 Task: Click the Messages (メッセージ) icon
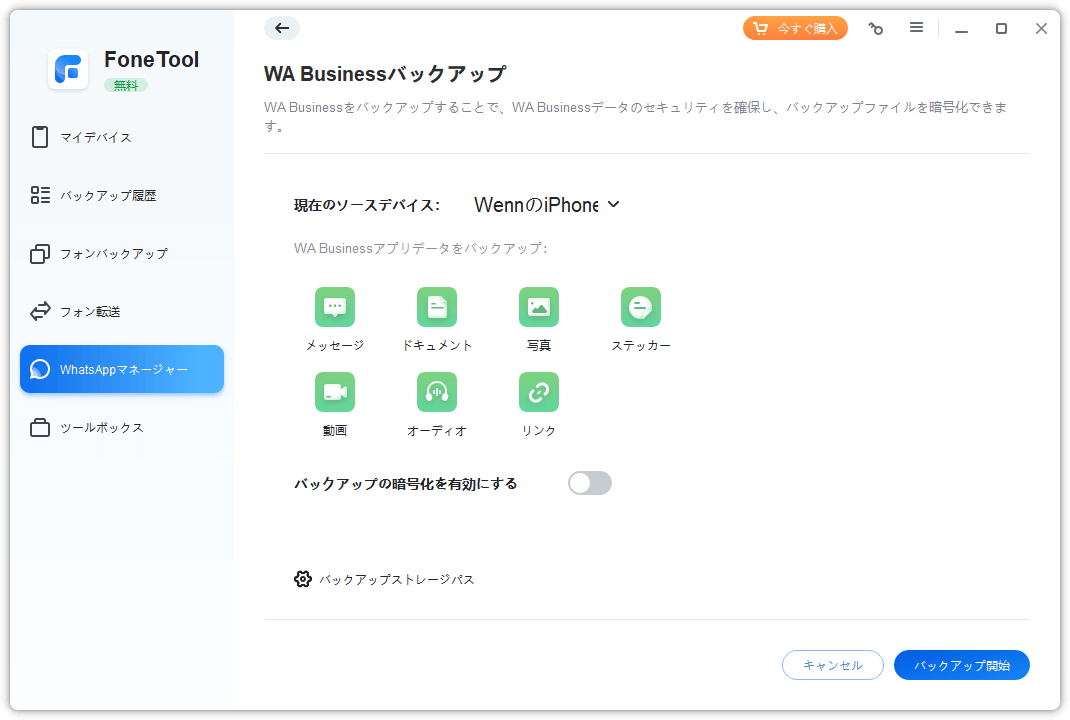pyautogui.click(x=334, y=307)
